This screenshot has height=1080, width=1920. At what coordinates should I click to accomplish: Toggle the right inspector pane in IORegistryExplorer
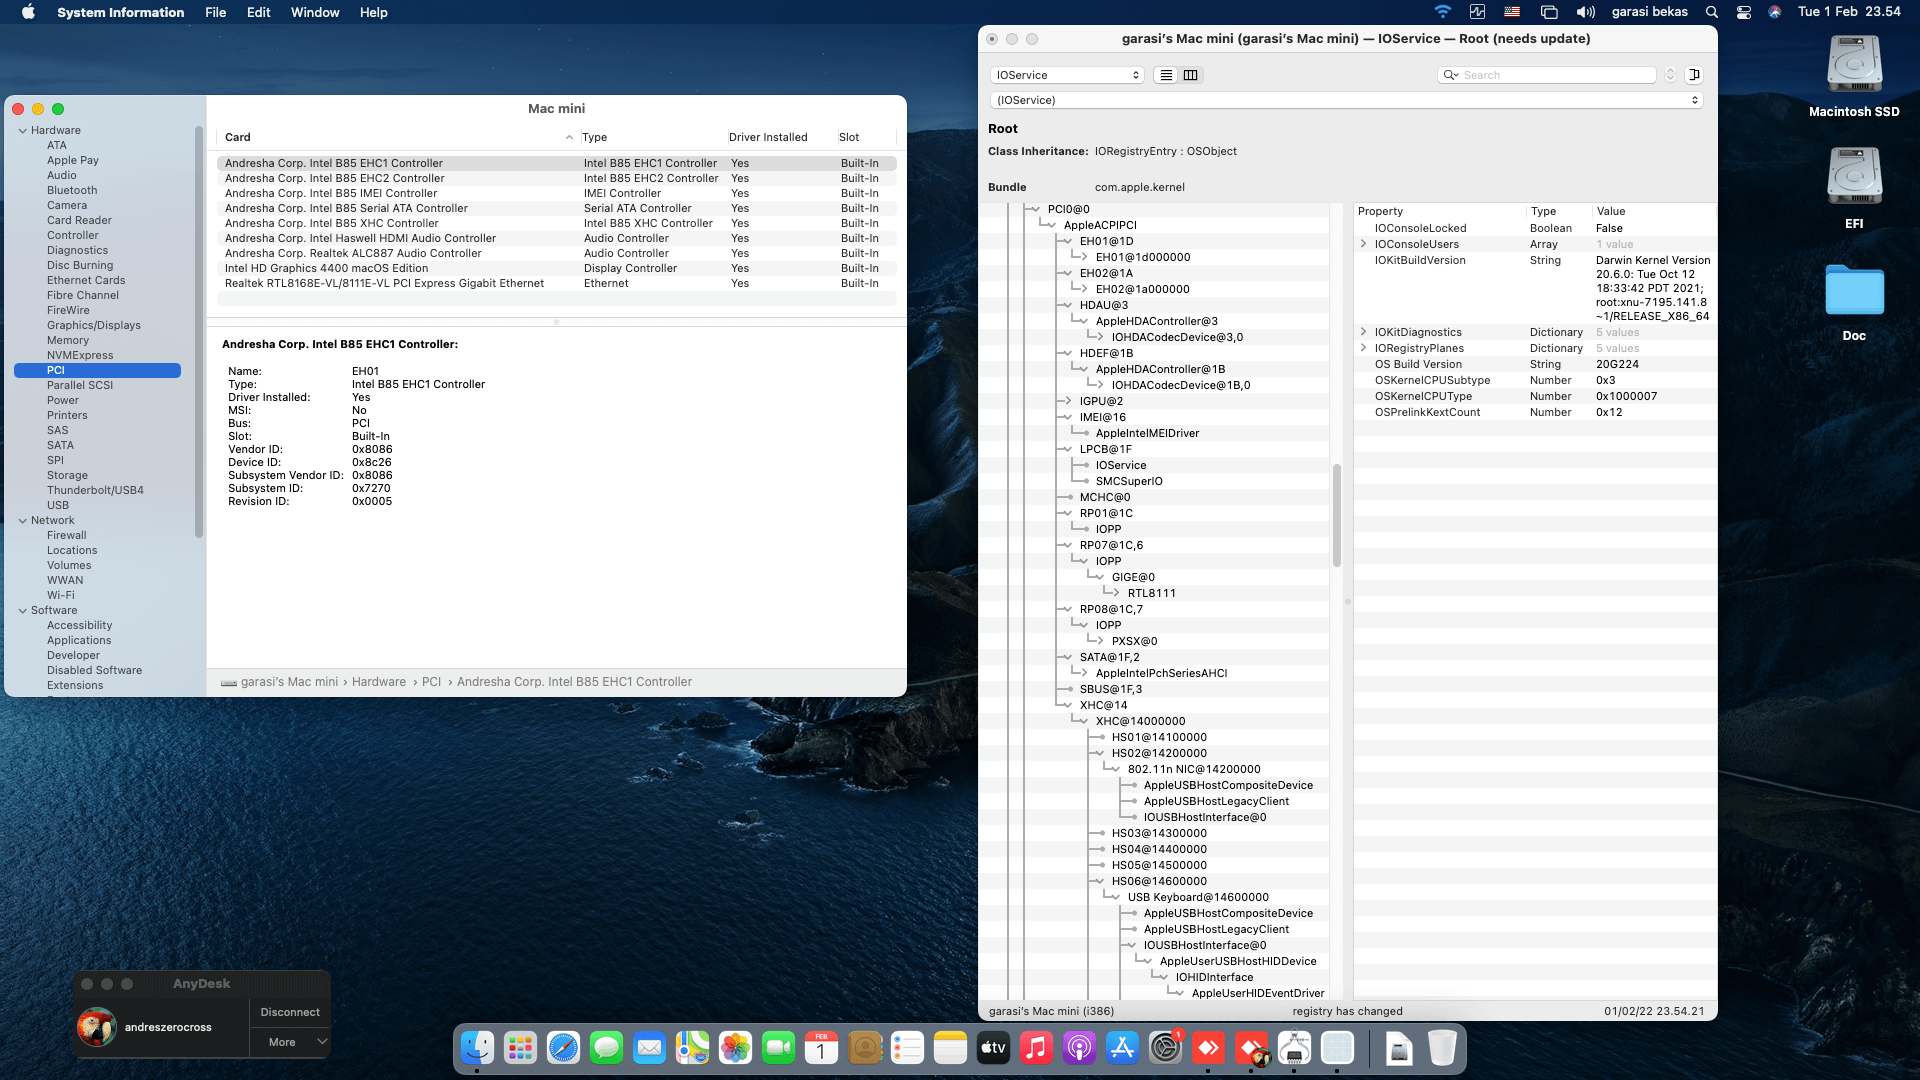(1694, 74)
